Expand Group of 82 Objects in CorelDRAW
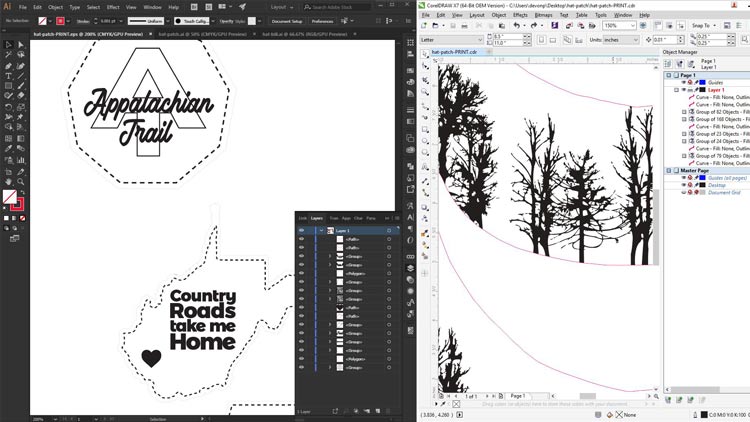This screenshot has height=422, width=750. point(684,112)
